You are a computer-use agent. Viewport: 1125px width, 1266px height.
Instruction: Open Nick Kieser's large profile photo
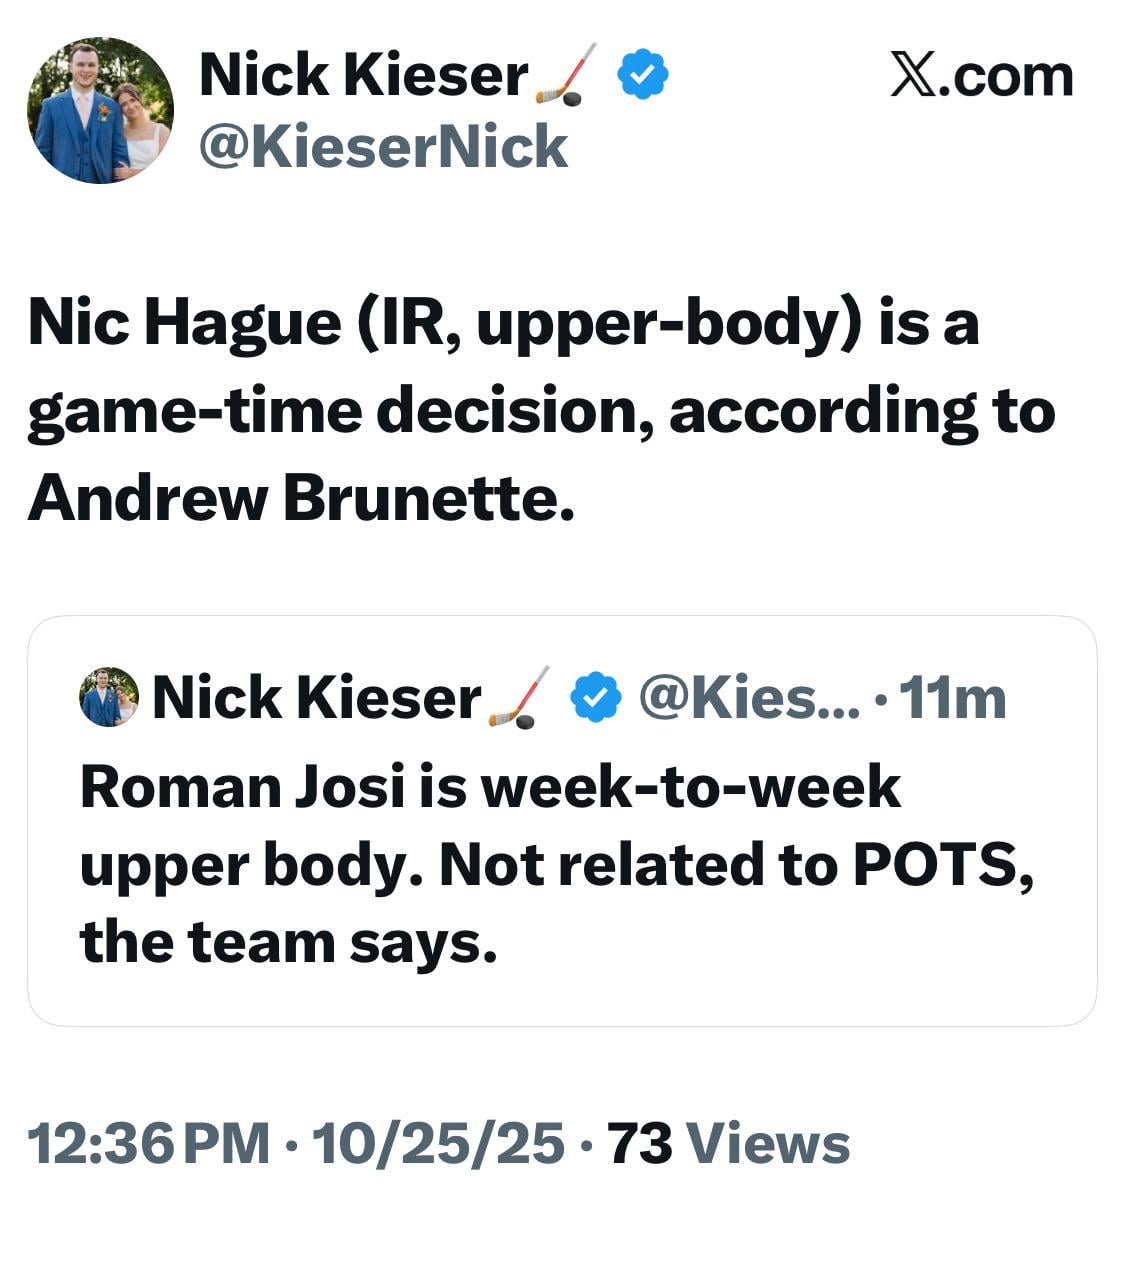tap(100, 110)
